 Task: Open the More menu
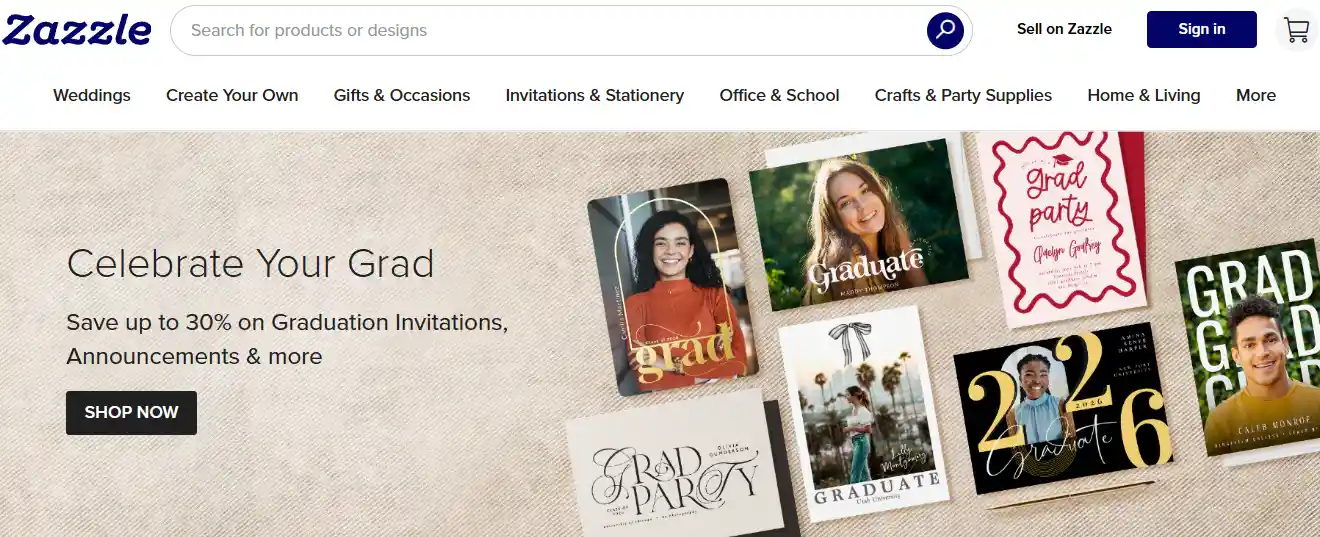coord(1256,95)
